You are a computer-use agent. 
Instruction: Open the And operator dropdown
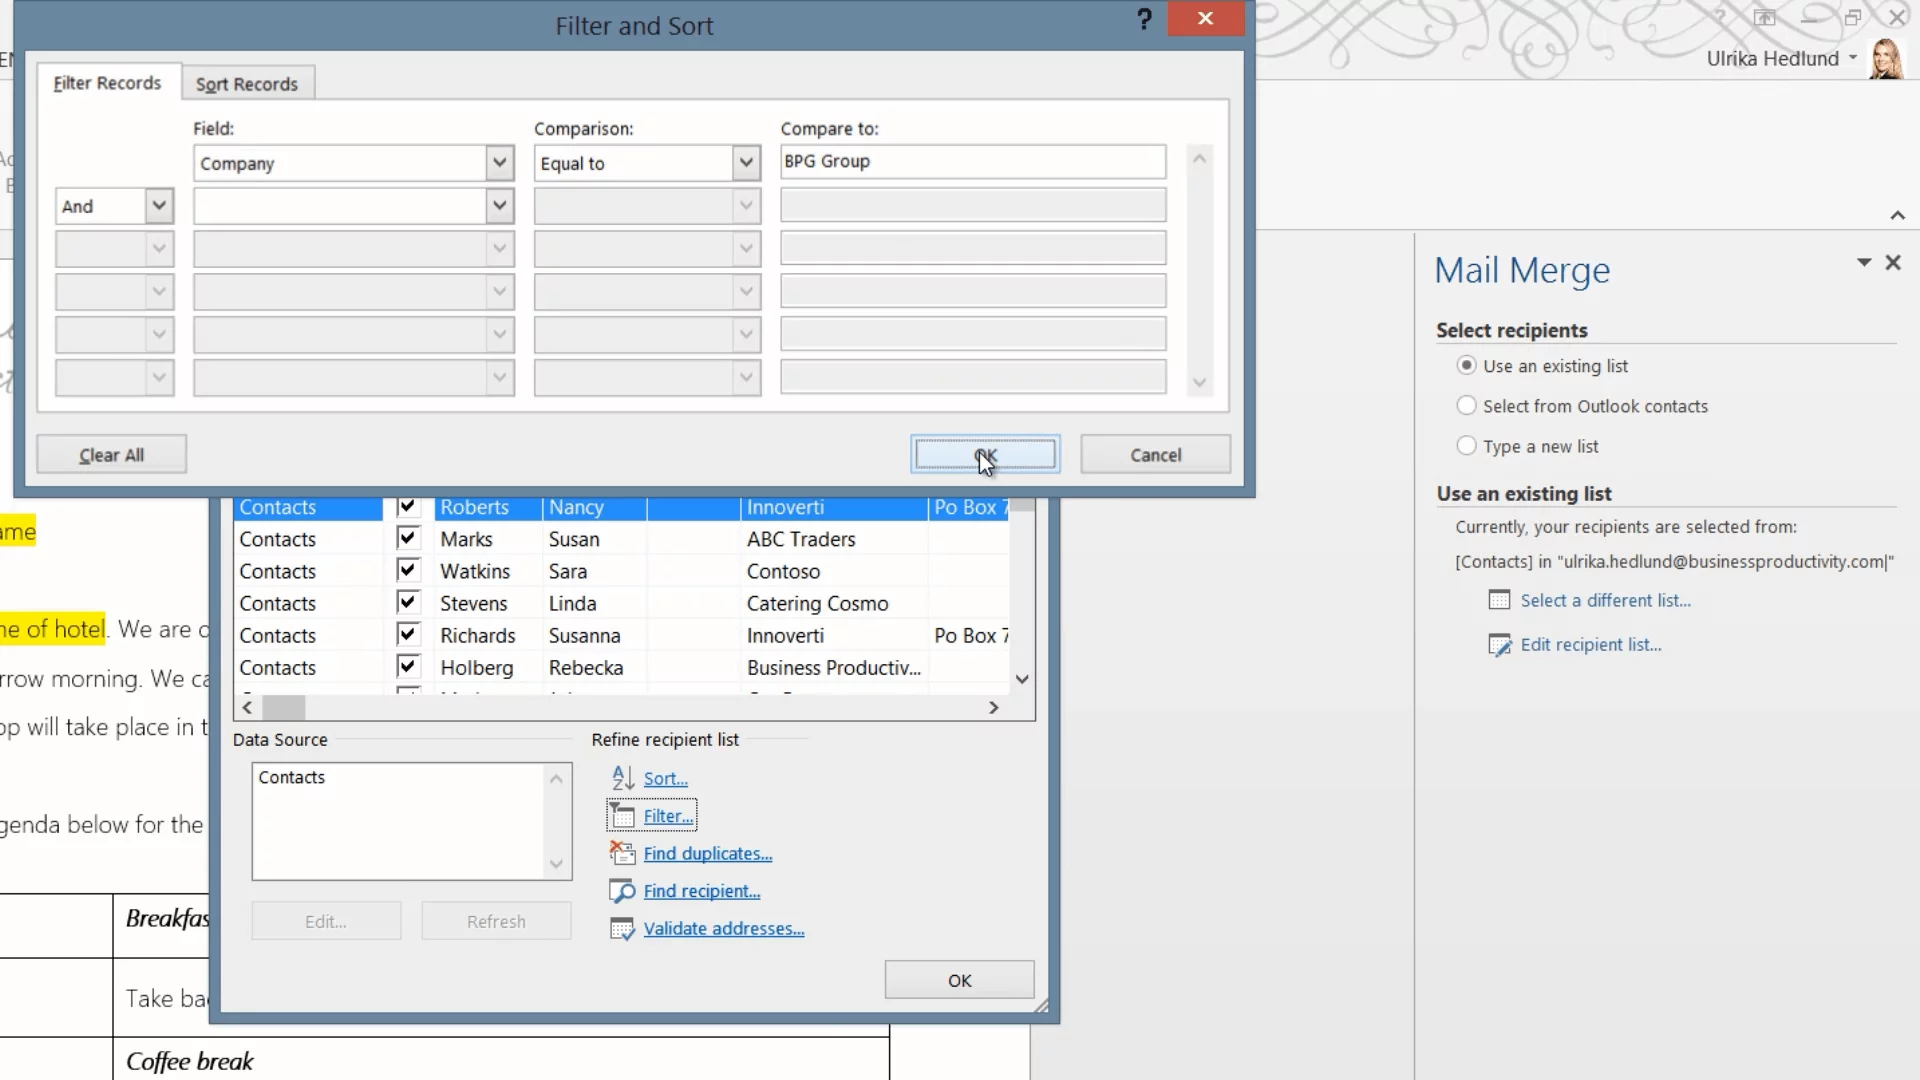coord(158,206)
